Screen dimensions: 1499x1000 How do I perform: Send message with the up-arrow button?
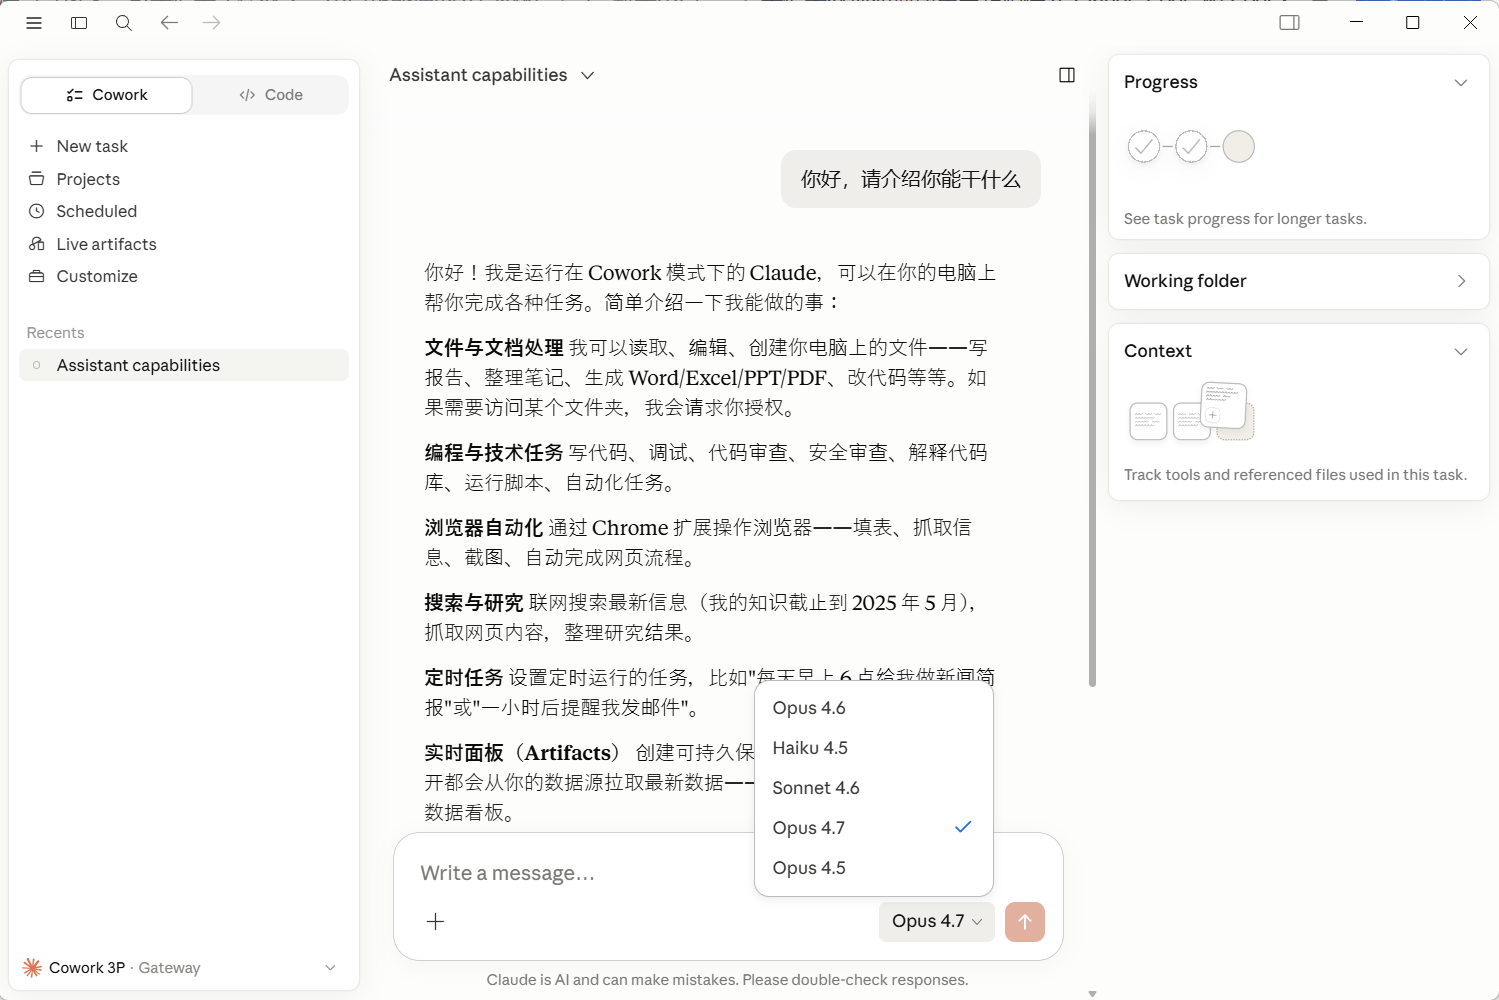(x=1025, y=922)
